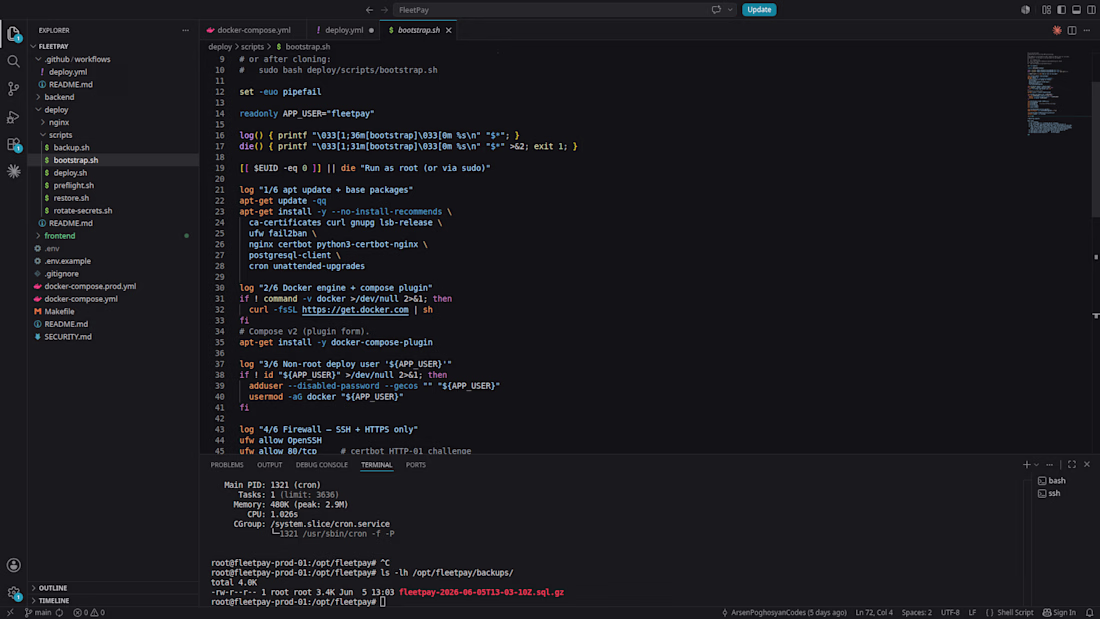Click the Update button
Image resolution: width=1100 pixels, height=619 pixels.
tap(759, 10)
